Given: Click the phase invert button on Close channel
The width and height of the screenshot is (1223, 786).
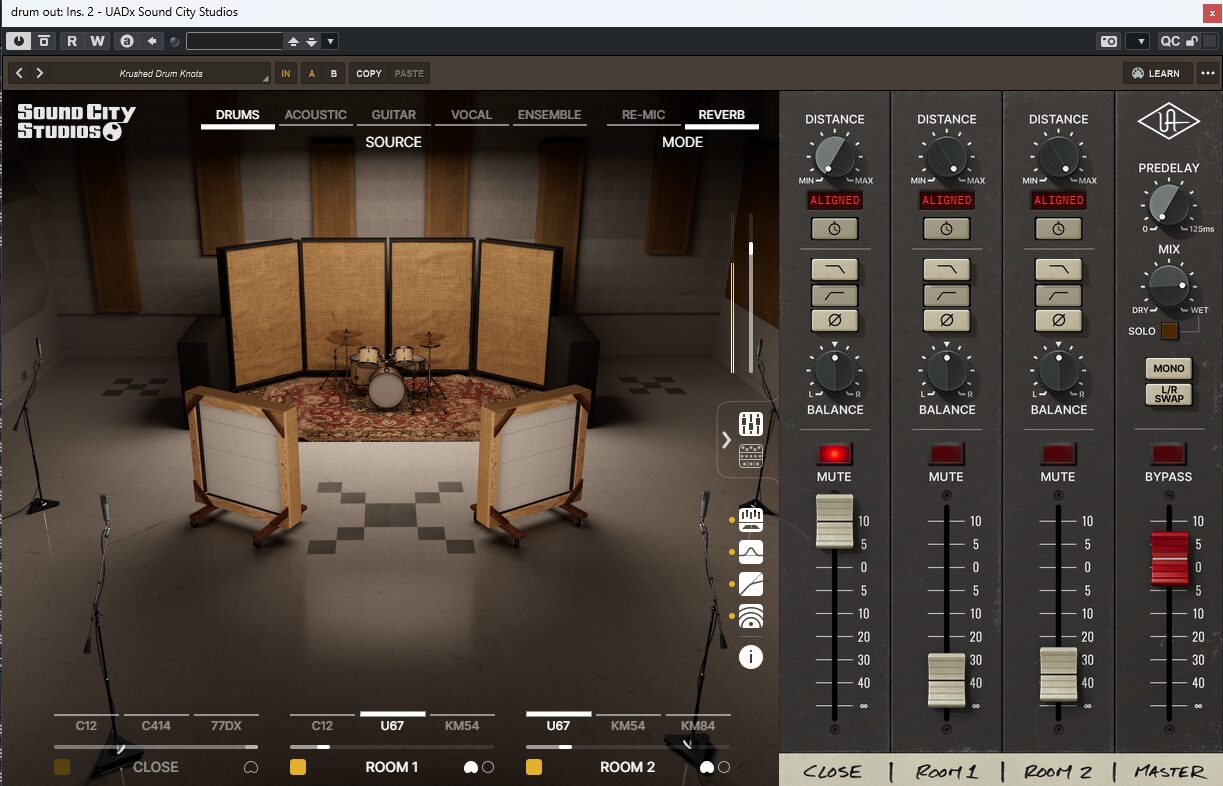Looking at the screenshot, I should (834, 321).
